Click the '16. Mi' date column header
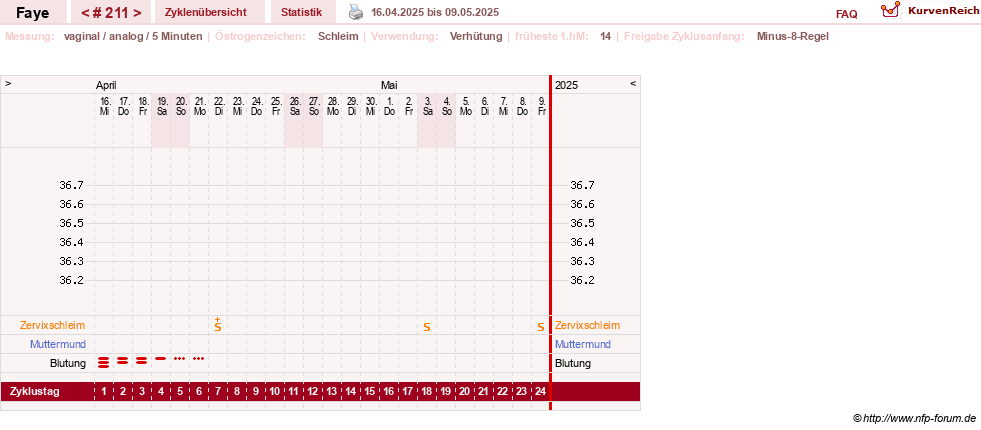The height and width of the screenshot is (430, 981). [x=104, y=106]
